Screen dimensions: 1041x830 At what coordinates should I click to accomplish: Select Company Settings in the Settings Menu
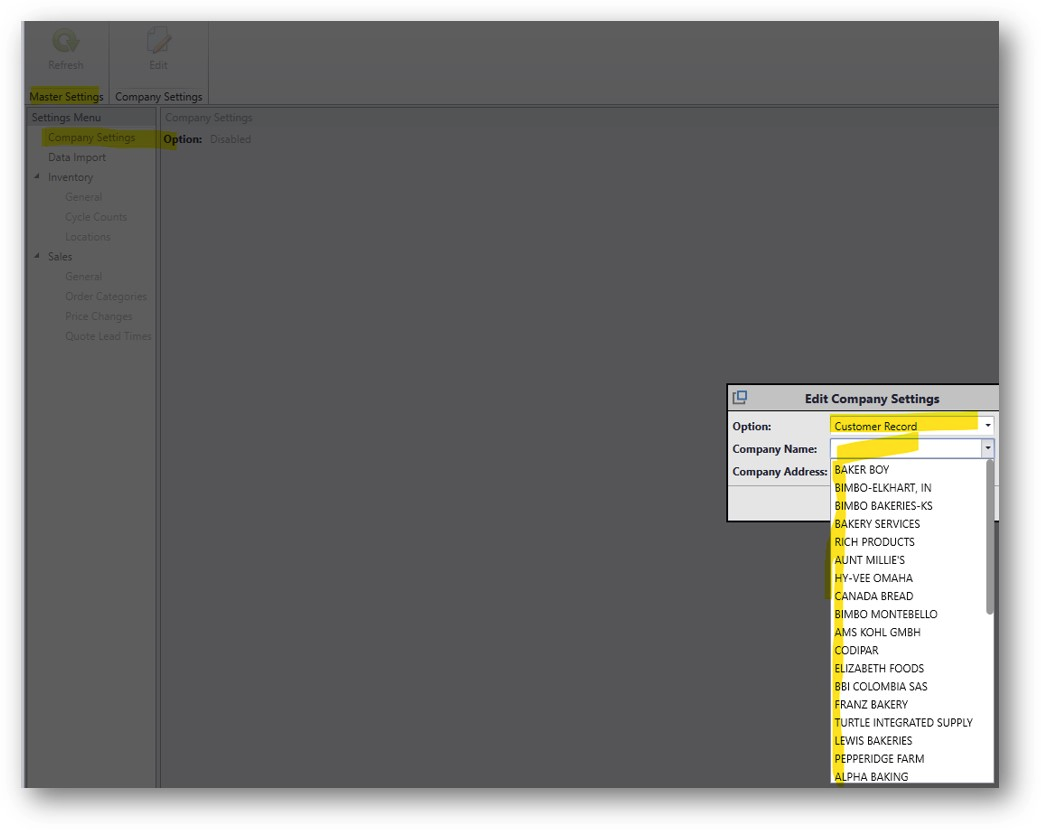click(91, 138)
